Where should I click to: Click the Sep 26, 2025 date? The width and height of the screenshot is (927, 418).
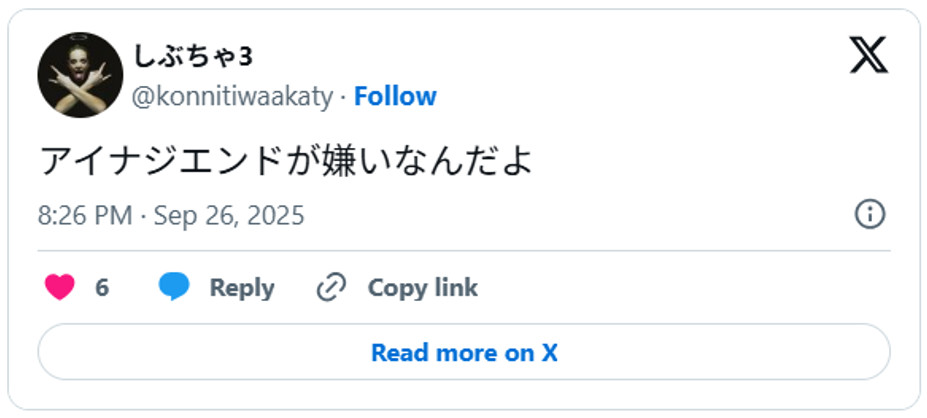(228, 216)
